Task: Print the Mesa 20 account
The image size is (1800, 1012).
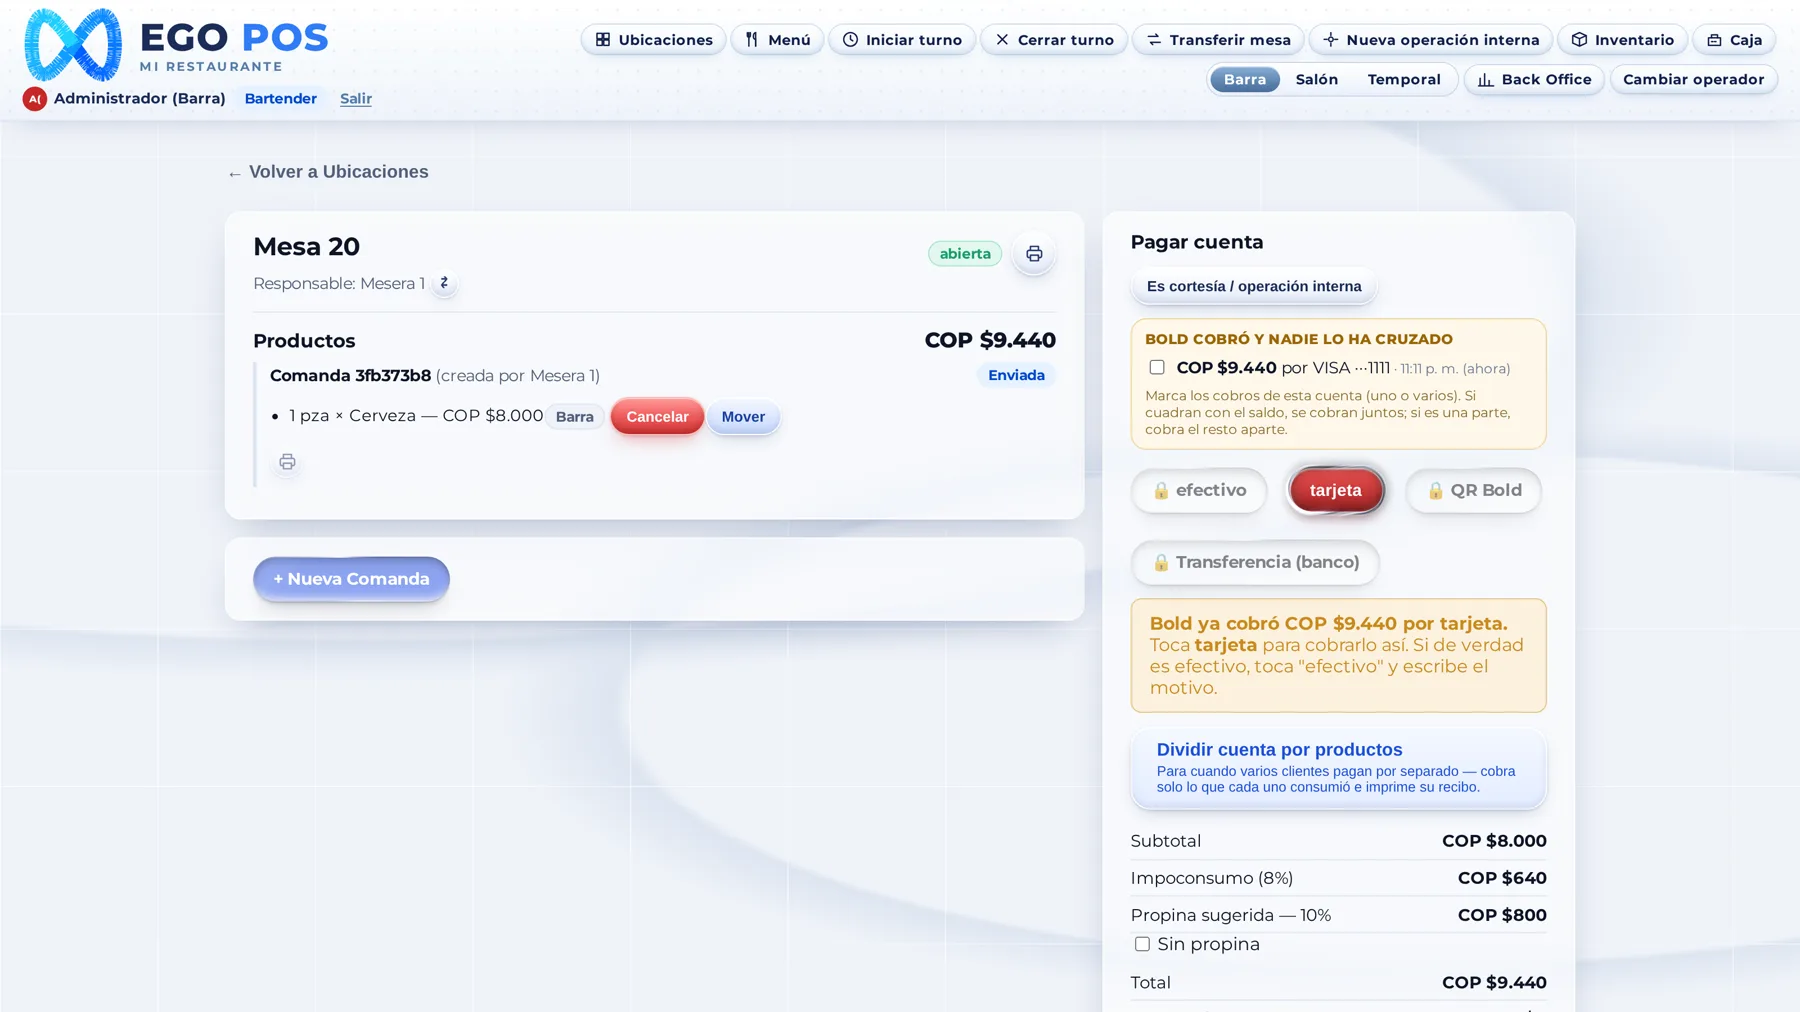Action: pos(1034,254)
